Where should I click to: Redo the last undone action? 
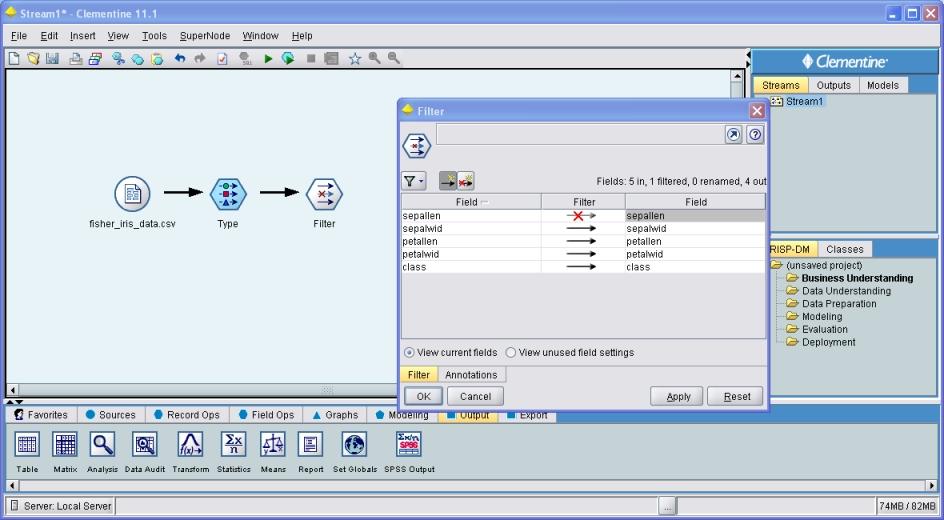coord(199,58)
